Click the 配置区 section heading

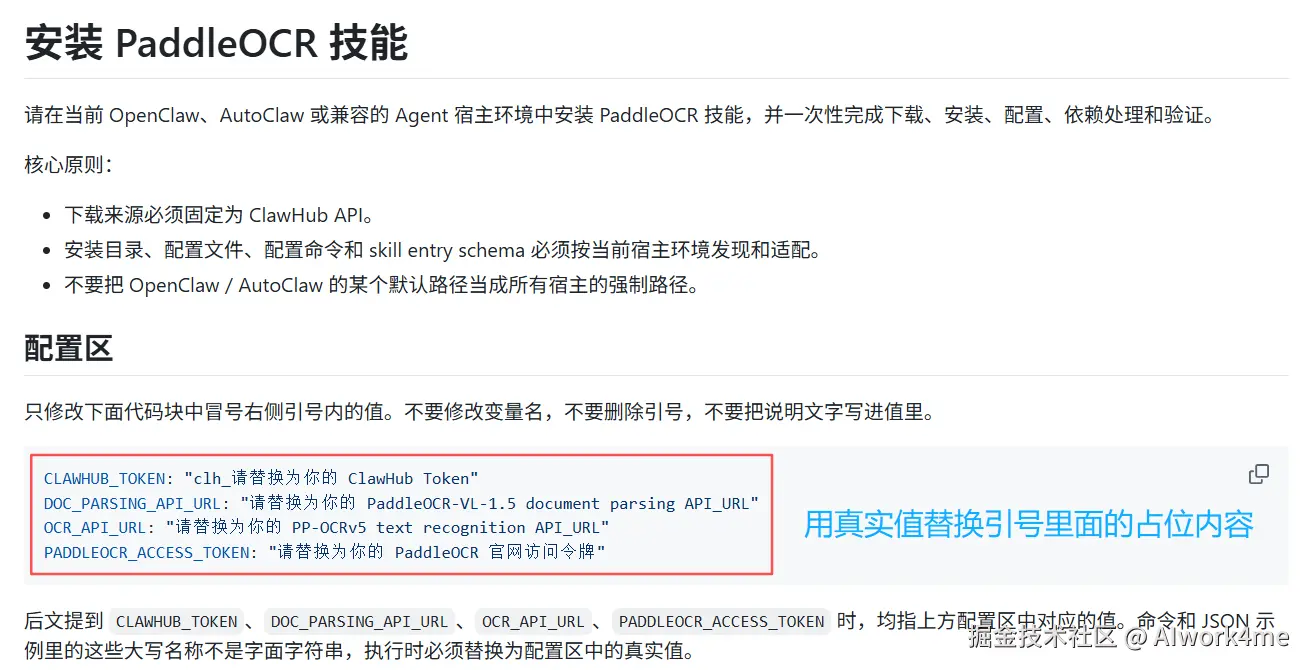coord(68,348)
